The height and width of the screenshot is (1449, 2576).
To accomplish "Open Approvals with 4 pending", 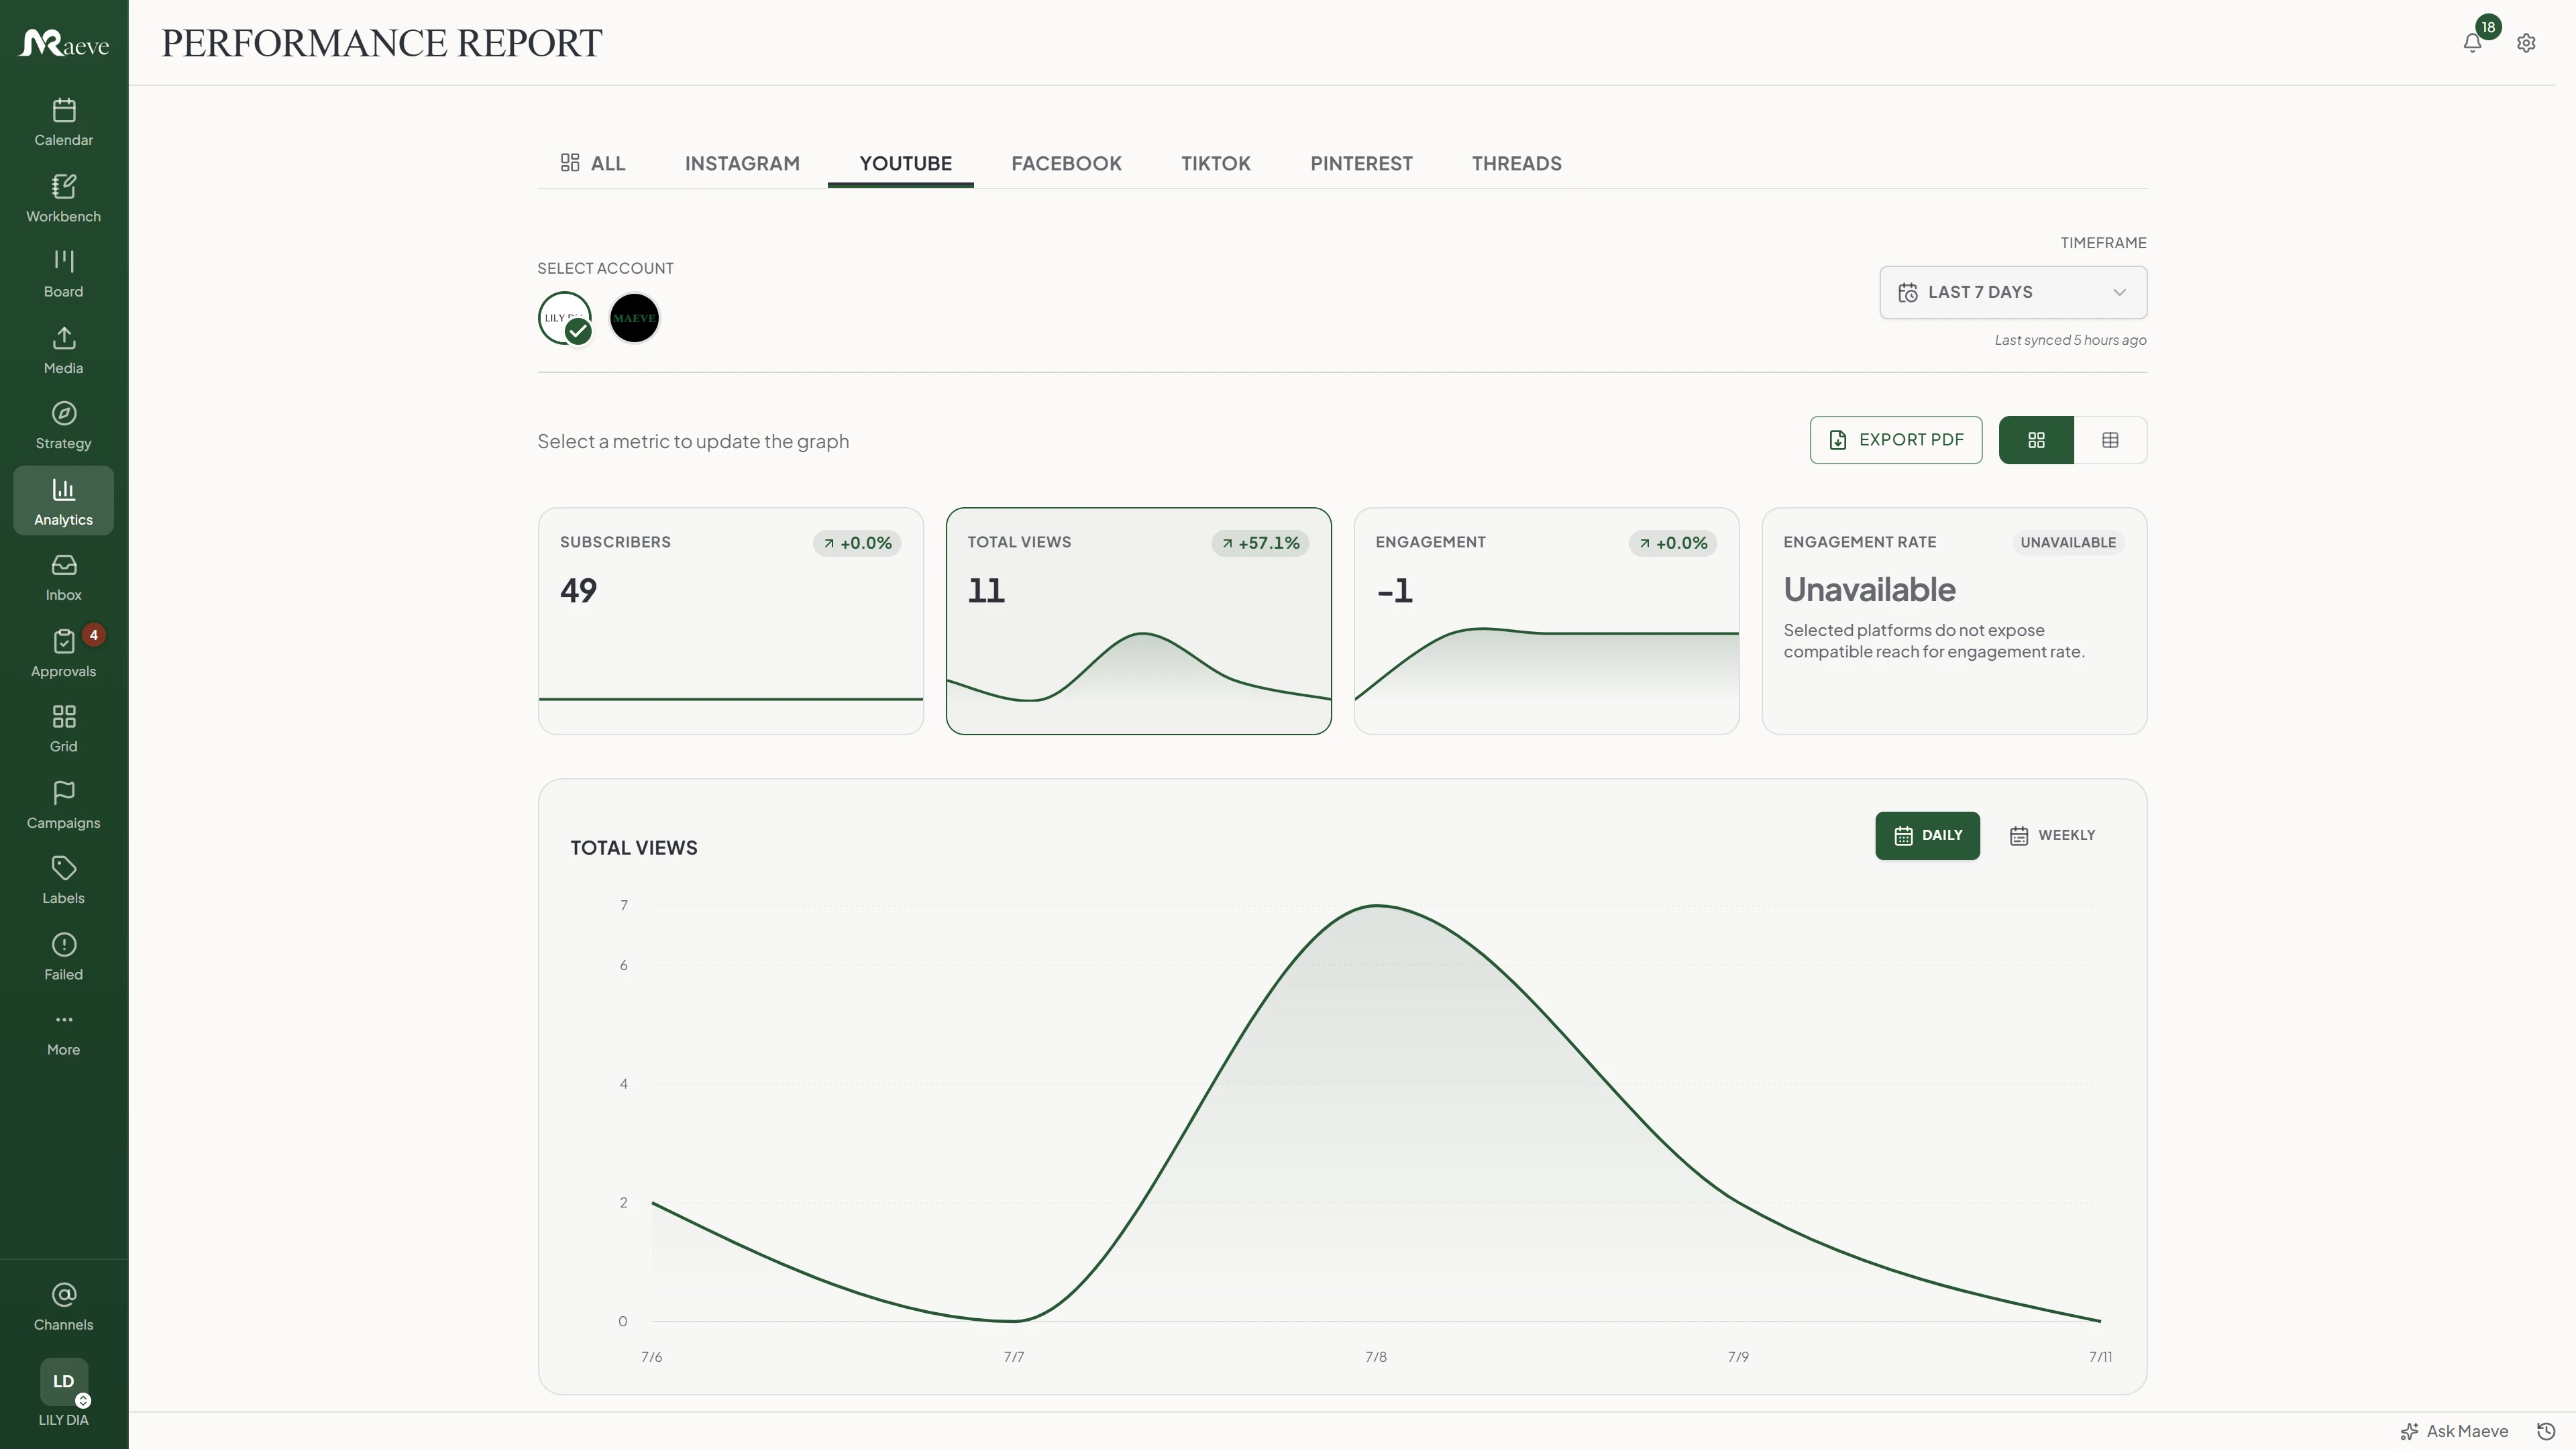I will [63, 653].
